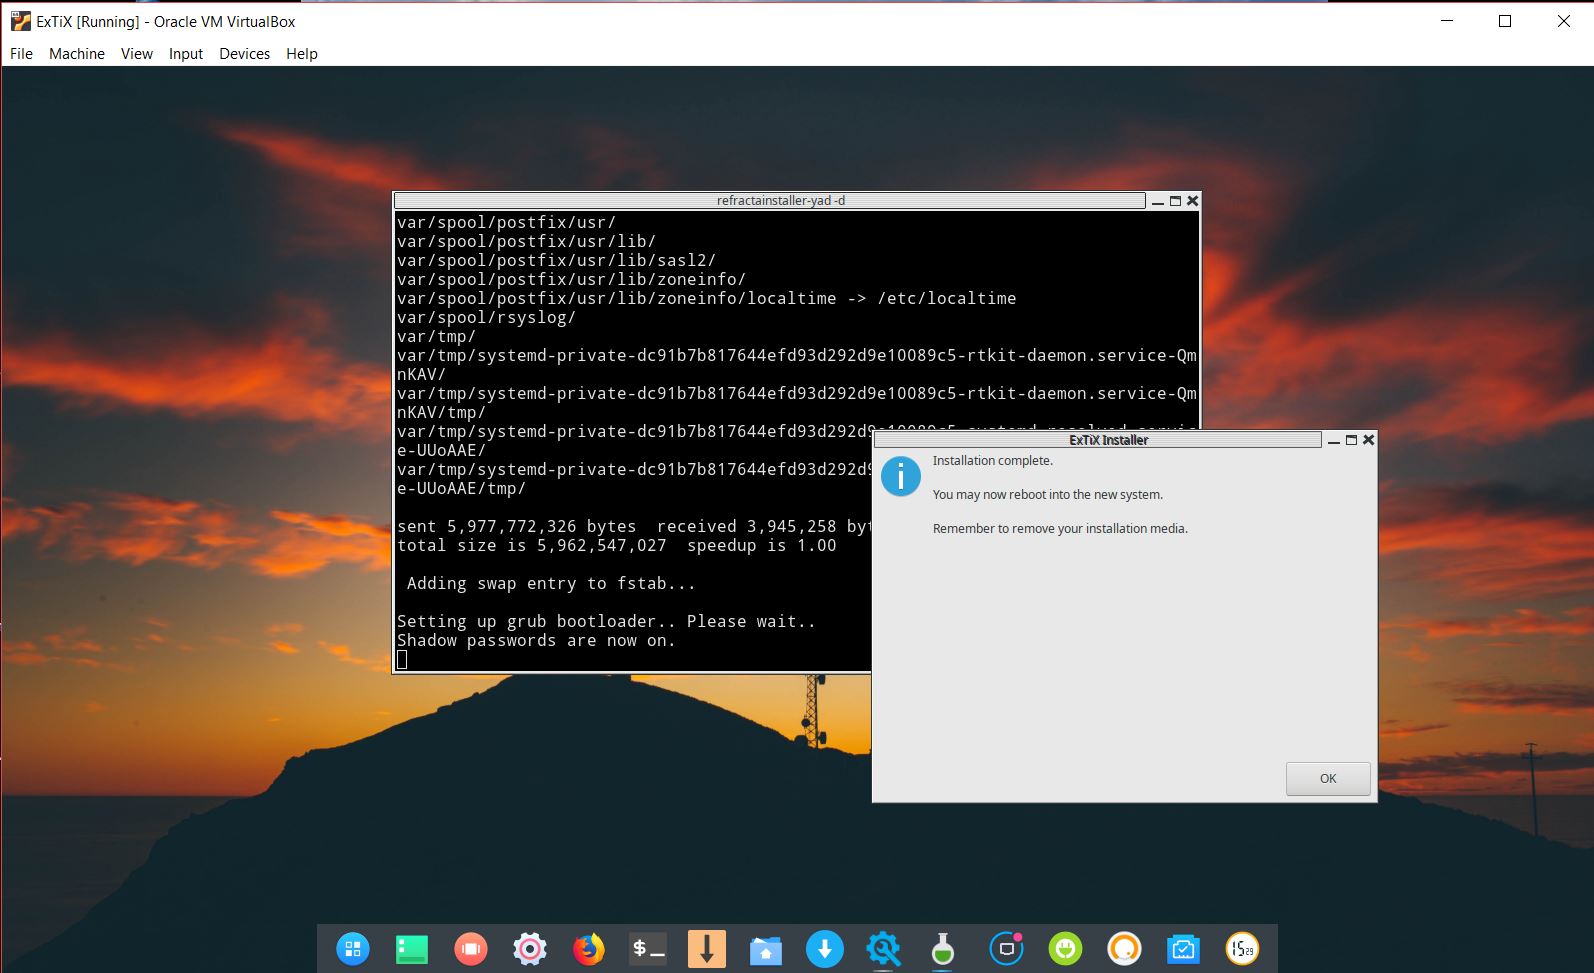Click the green multitasking view dock icon
Screen dimensions: 1594x973
(411, 949)
